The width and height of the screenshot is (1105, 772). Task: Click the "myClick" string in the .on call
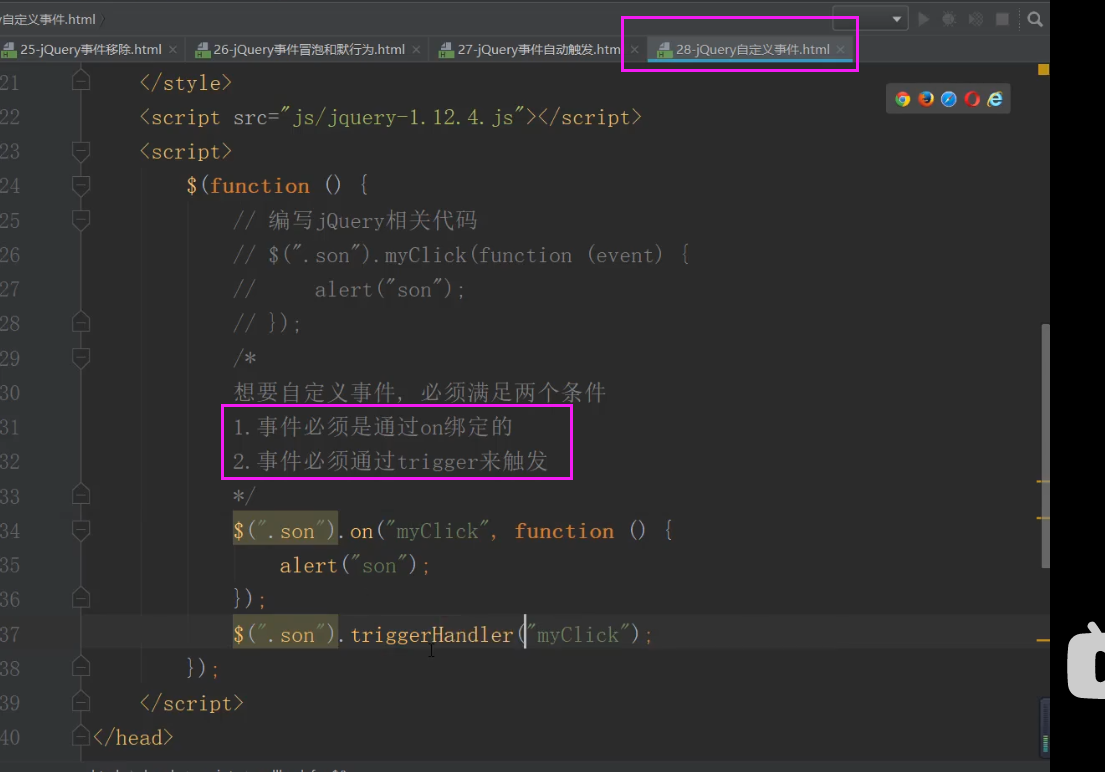coord(437,531)
